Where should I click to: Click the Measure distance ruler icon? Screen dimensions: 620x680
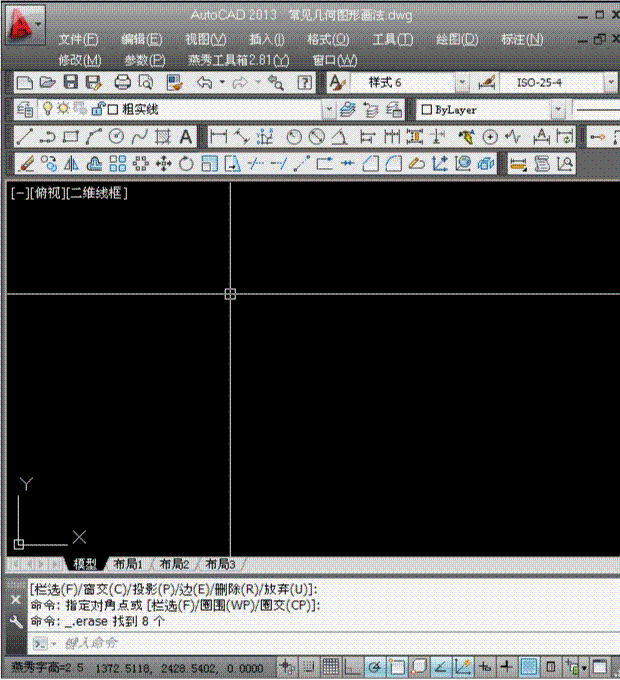pyautogui.click(x=519, y=164)
